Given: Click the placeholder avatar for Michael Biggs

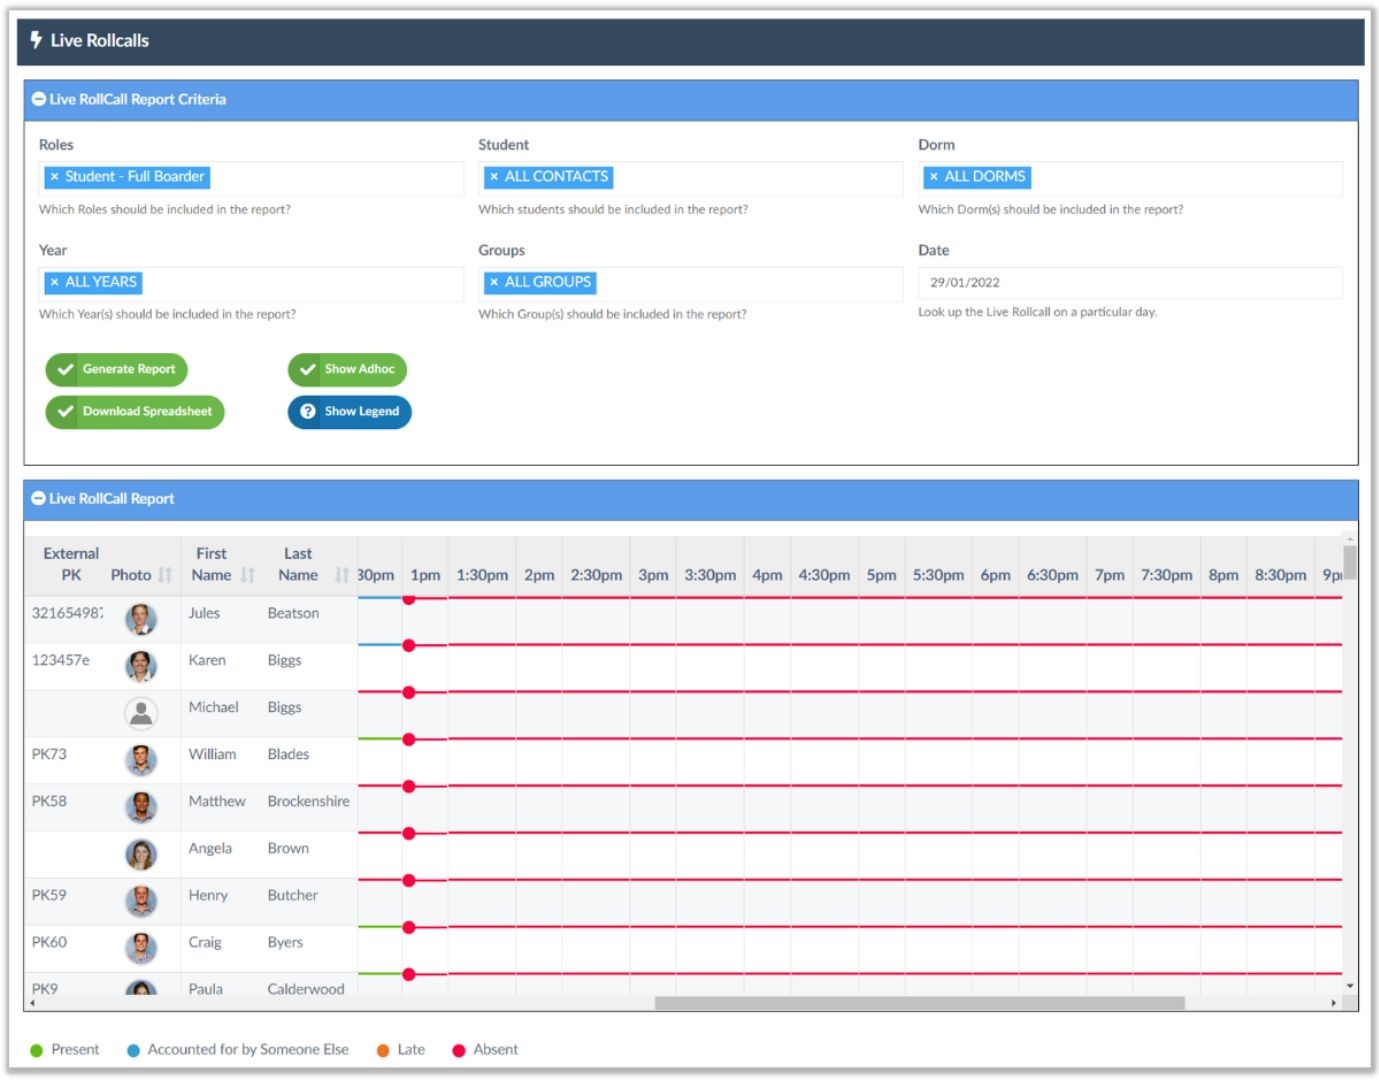Looking at the screenshot, I should click(141, 713).
